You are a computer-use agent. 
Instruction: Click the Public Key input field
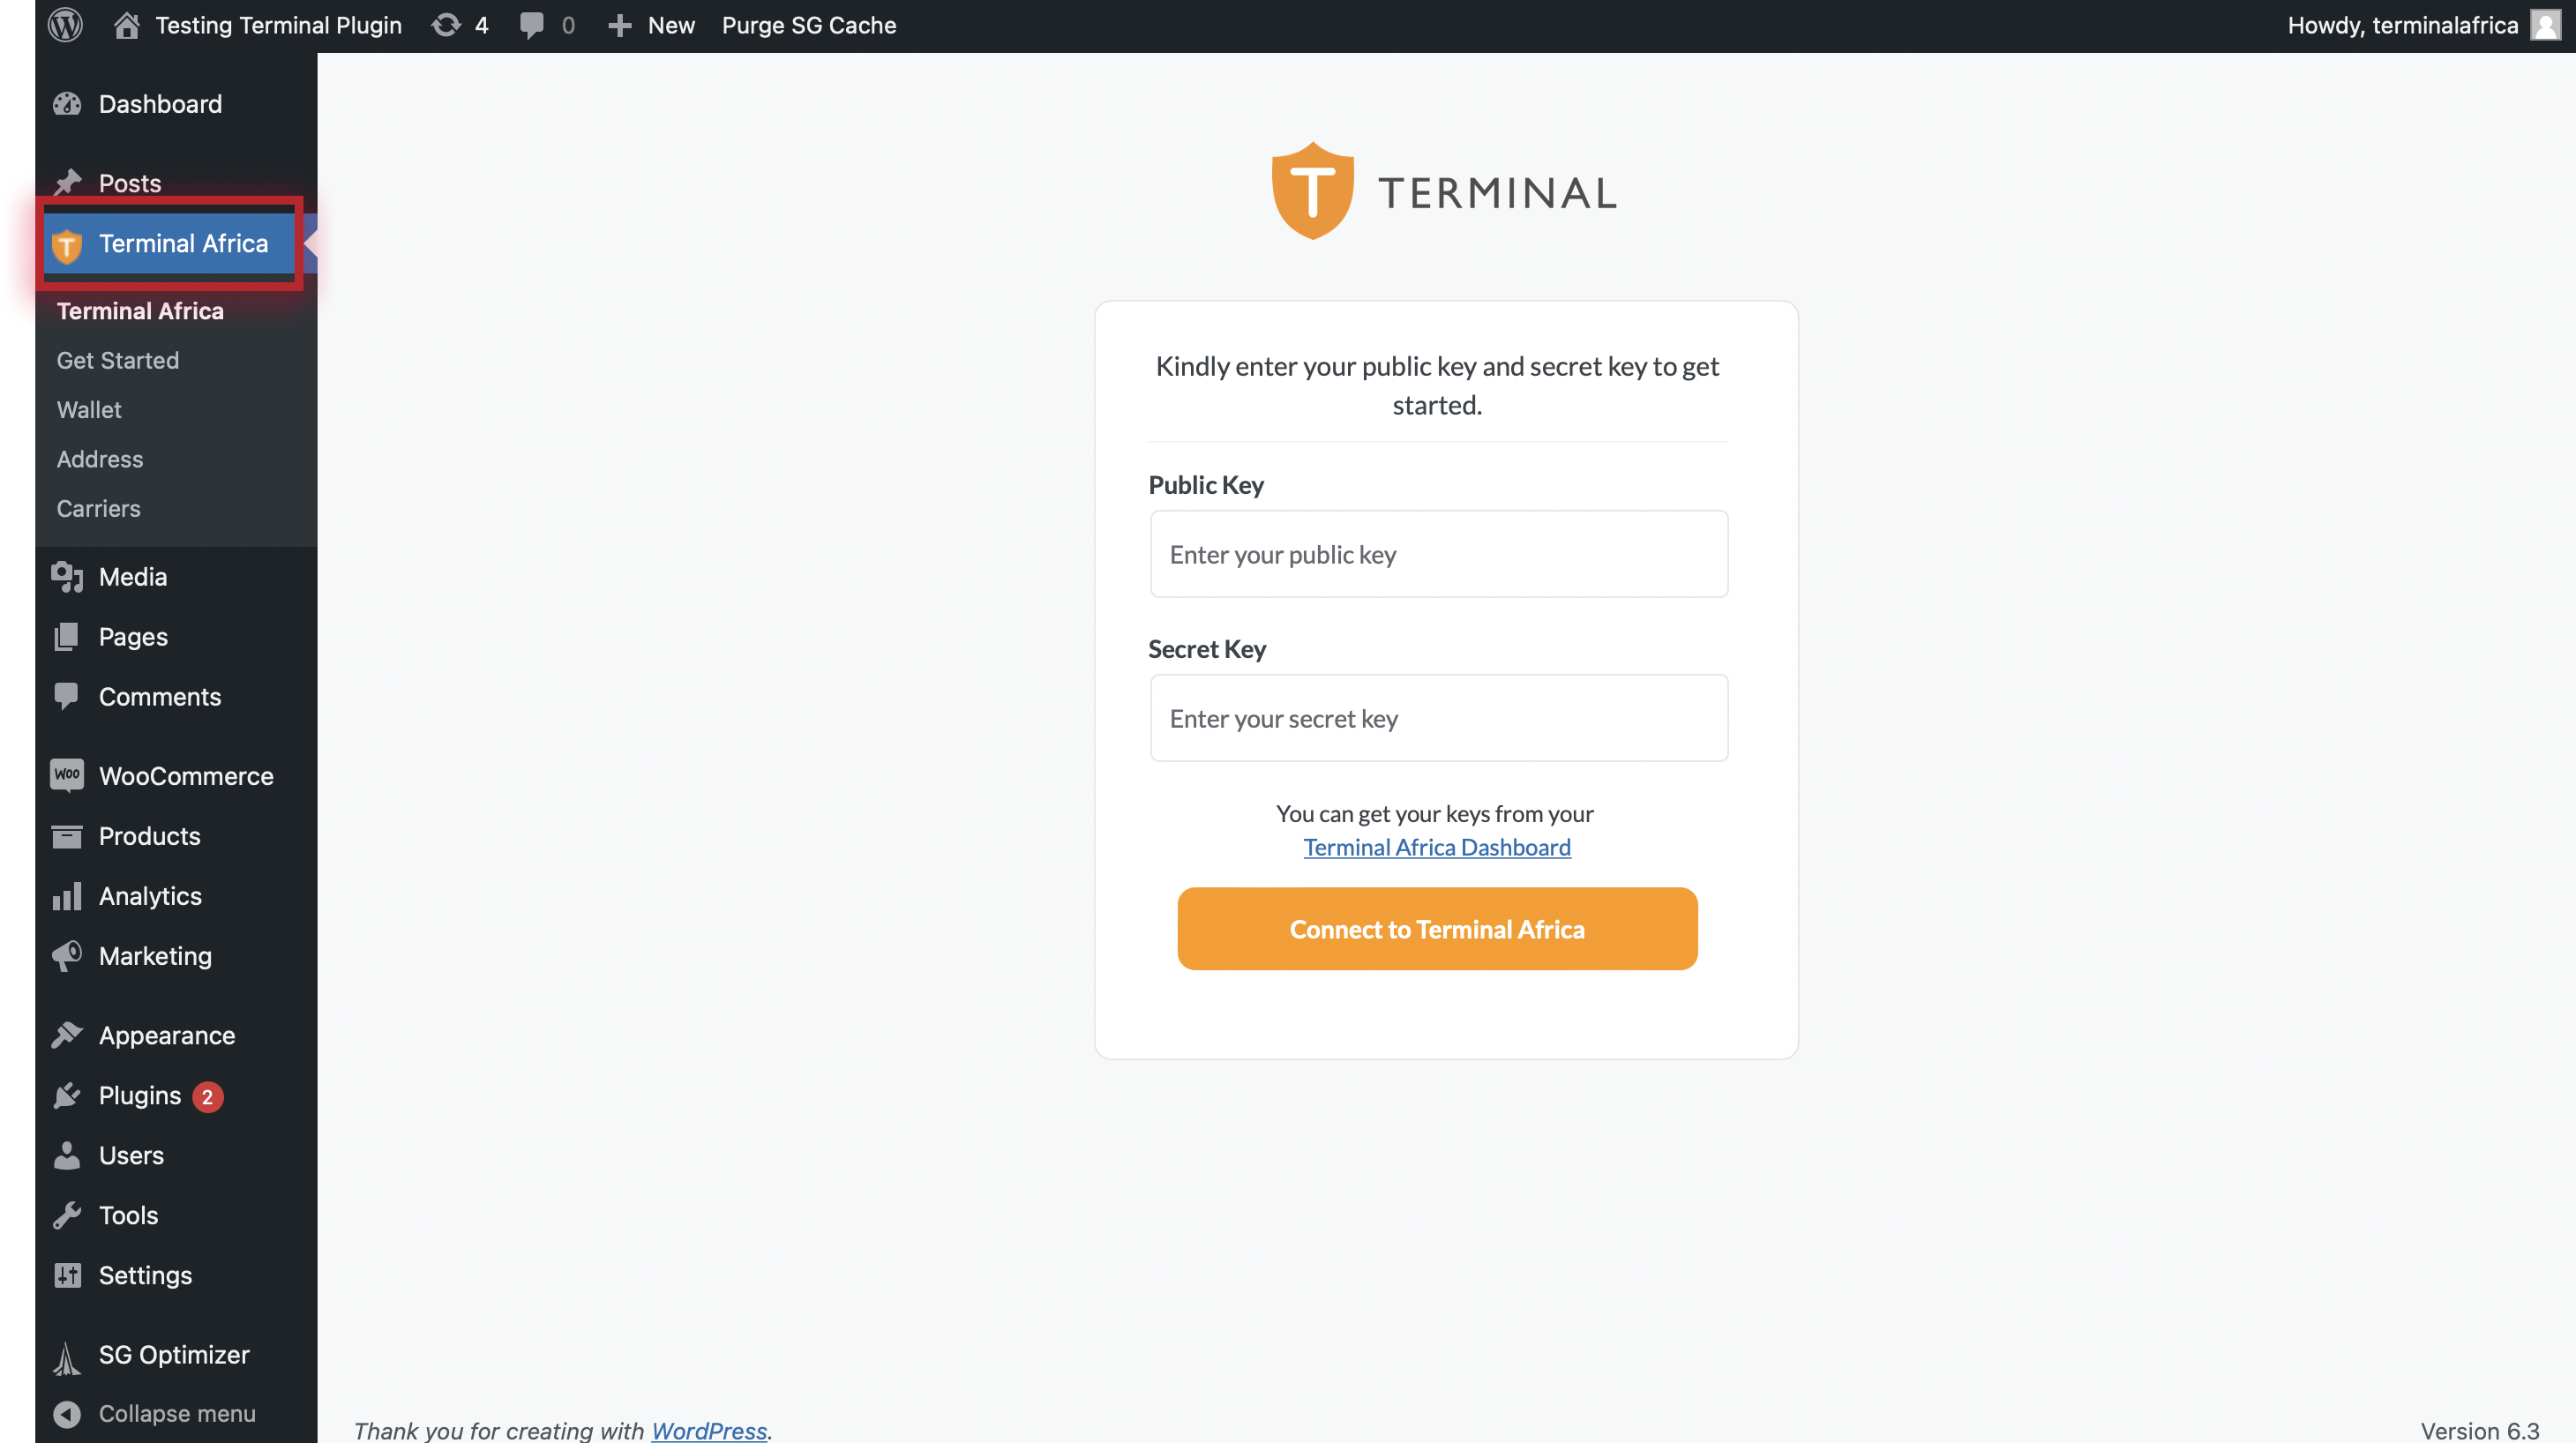coord(1439,554)
